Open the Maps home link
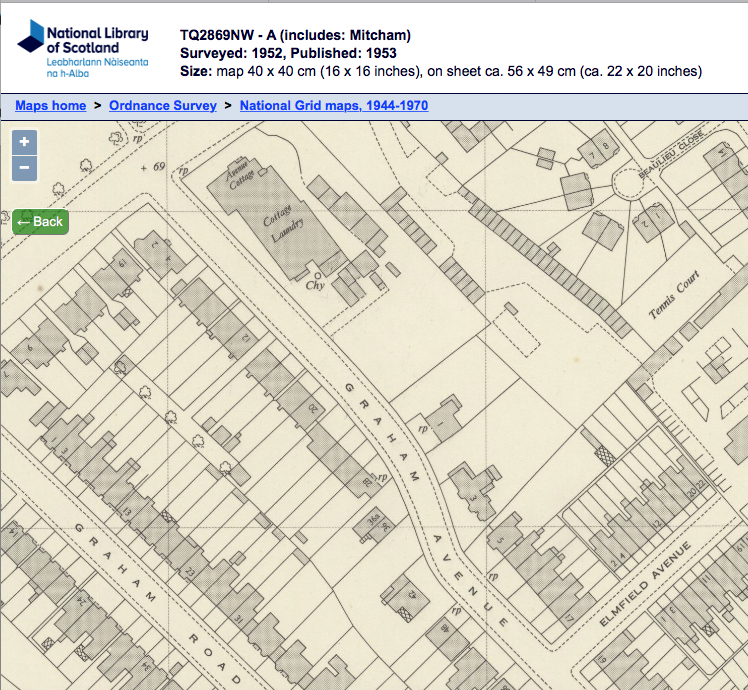Image resolution: width=748 pixels, height=690 pixels. pos(50,105)
